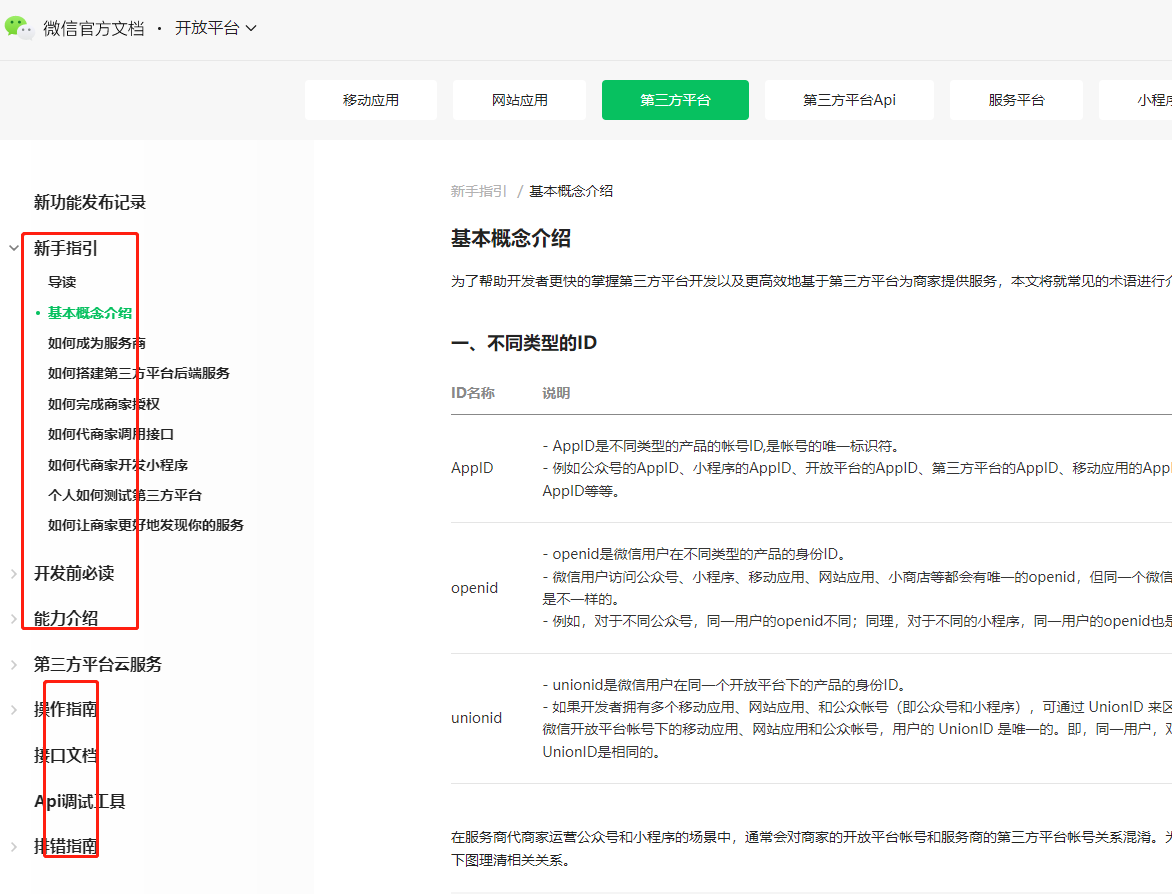Open 如何搭建第三方平台后端服务 page

pos(139,373)
